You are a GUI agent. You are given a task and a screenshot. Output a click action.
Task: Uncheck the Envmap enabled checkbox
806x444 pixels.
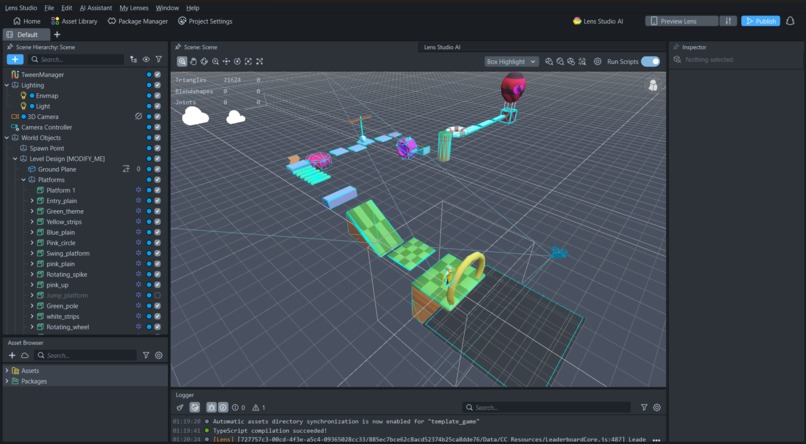coord(157,96)
